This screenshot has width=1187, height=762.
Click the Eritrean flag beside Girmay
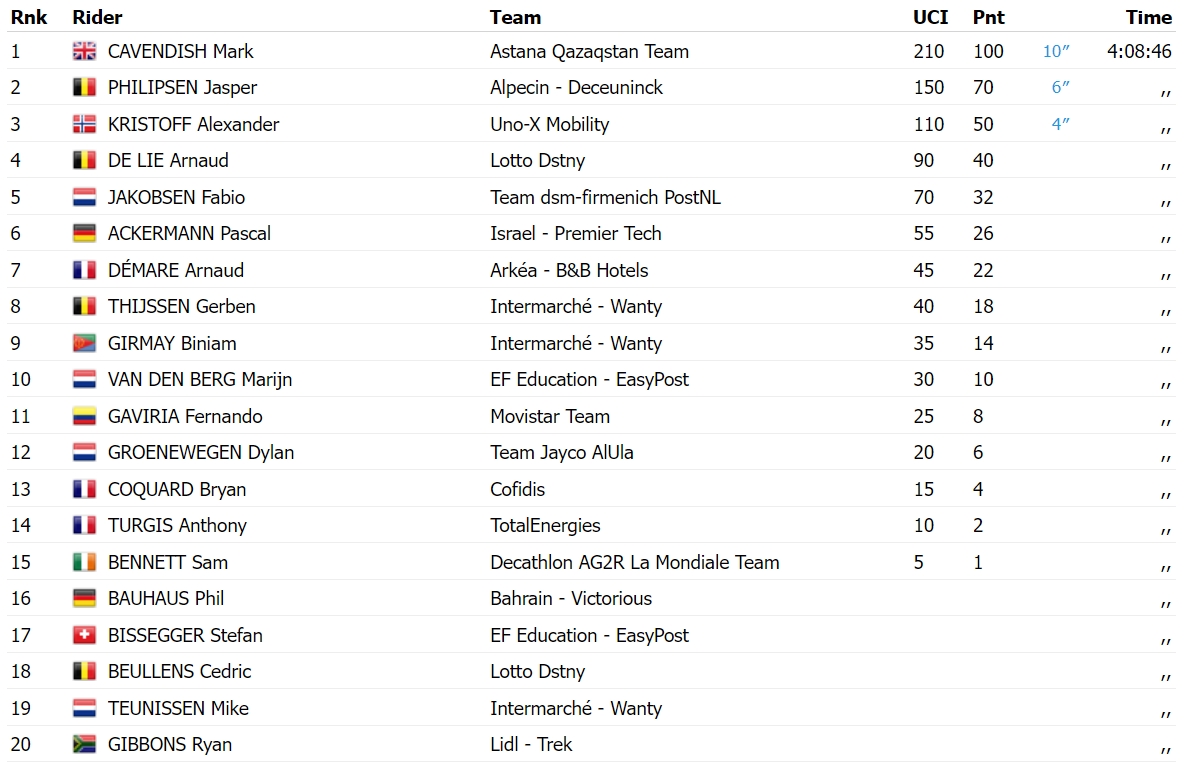click(84, 343)
